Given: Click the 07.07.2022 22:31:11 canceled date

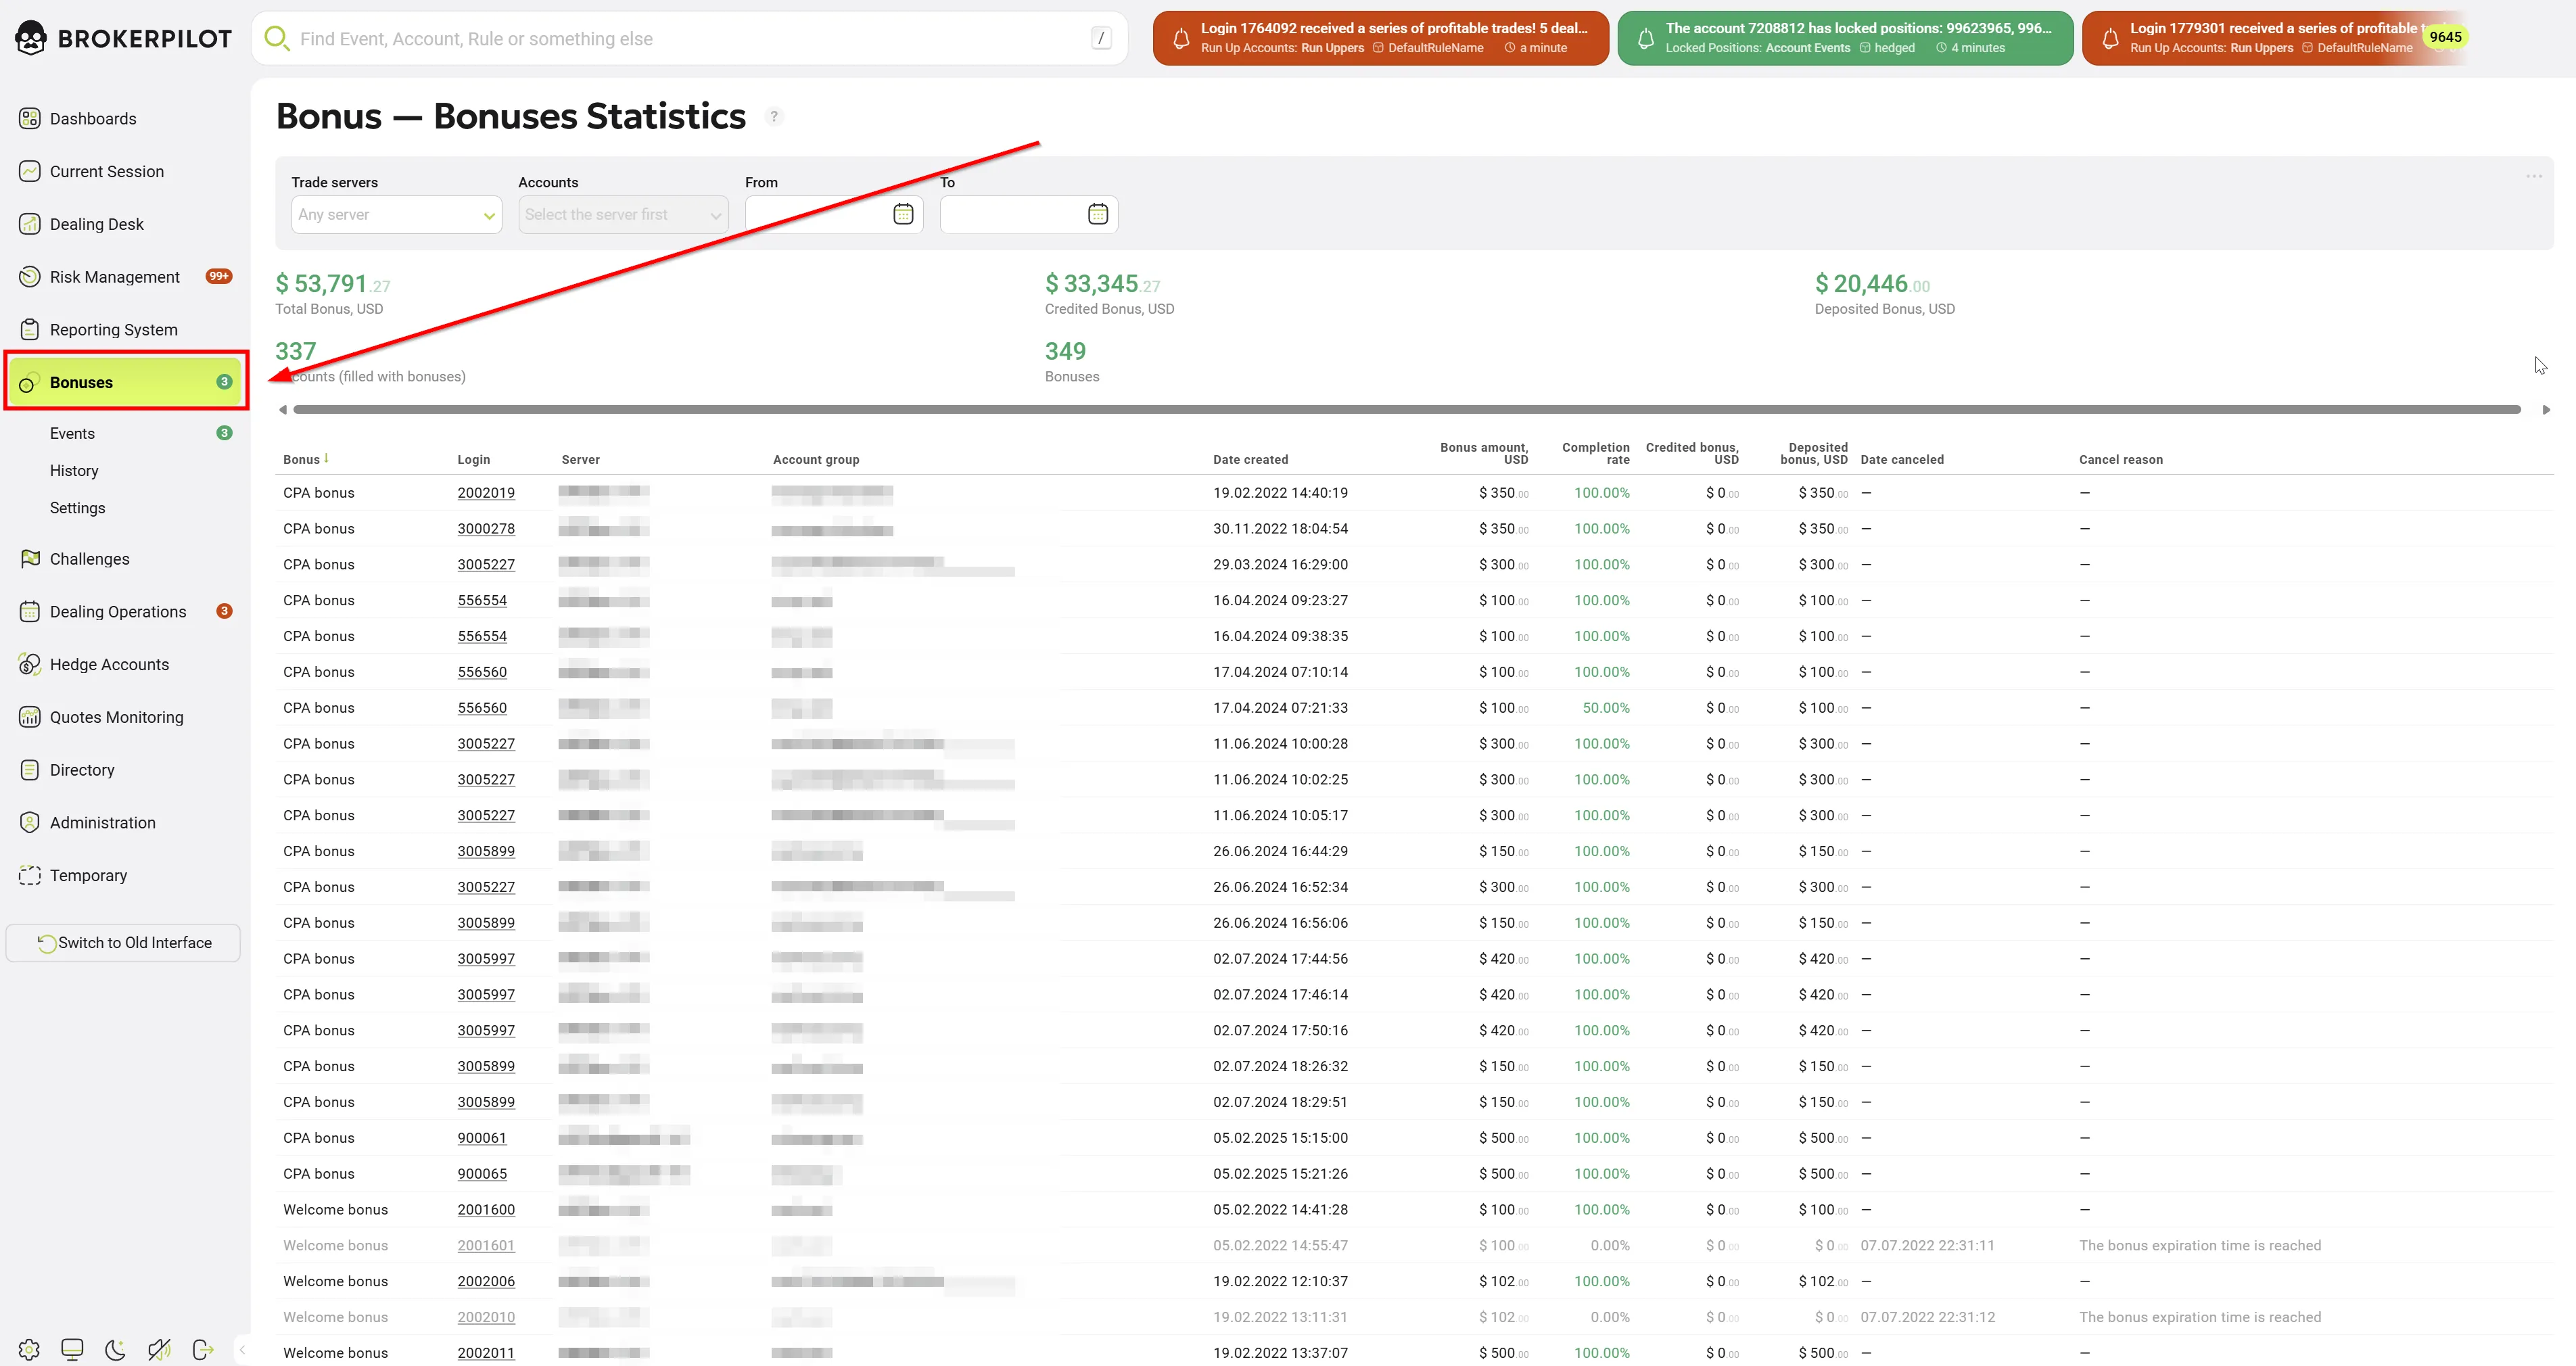Looking at the screenshot, I should click(x=1927, y=1246).
